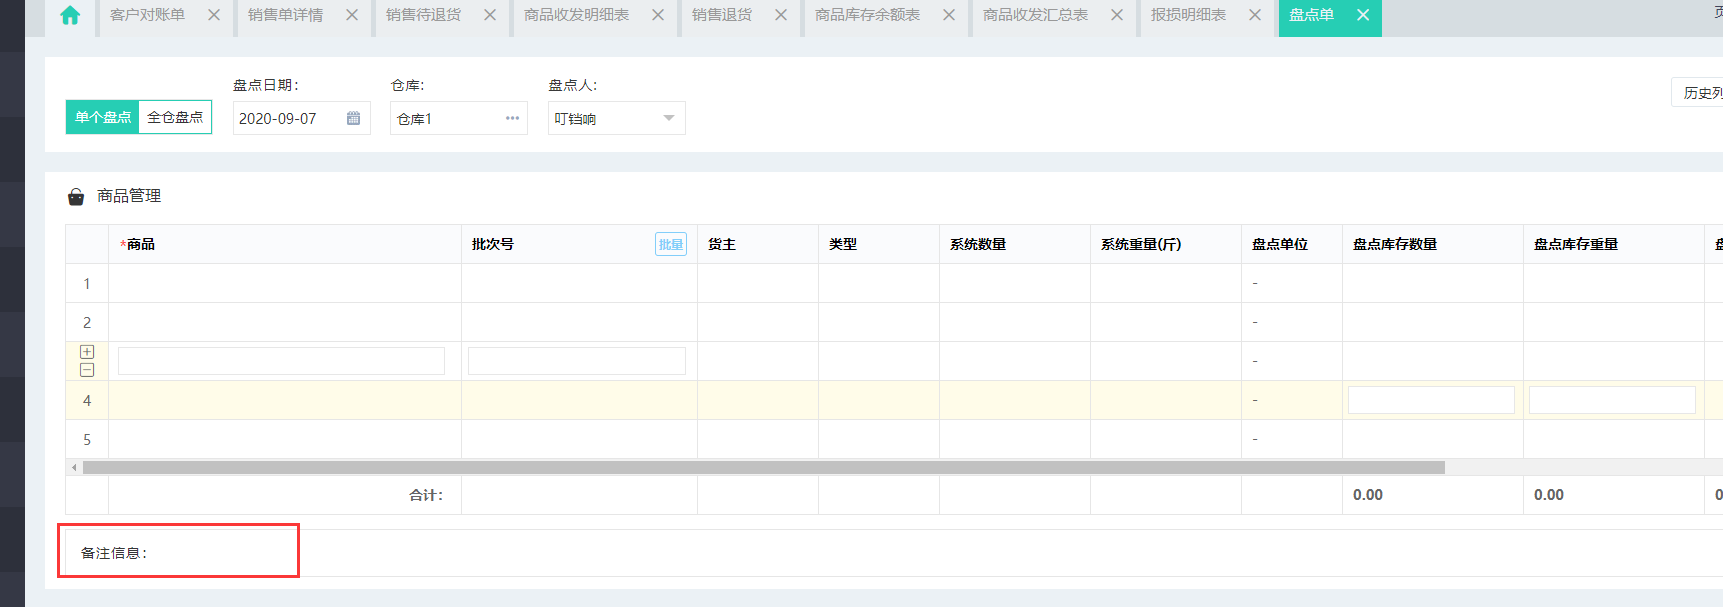Close the 客户对账单 tab
Image resolution: width=1723 pixels, height=607 pixels.
[214, 15]
